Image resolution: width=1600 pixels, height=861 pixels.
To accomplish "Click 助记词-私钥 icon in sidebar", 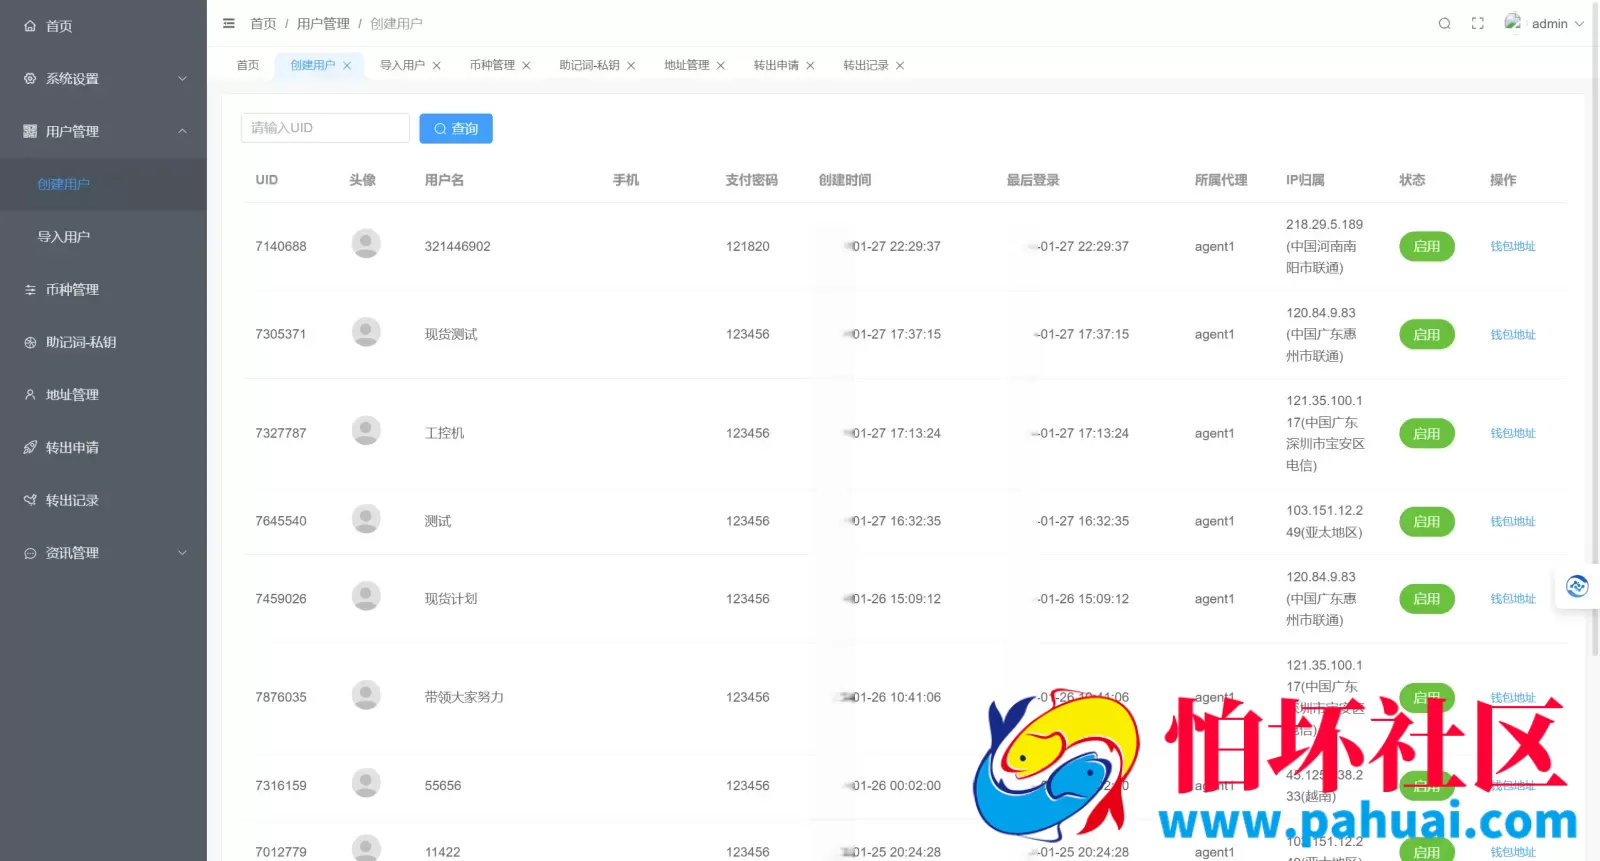I will click(30, 342).
